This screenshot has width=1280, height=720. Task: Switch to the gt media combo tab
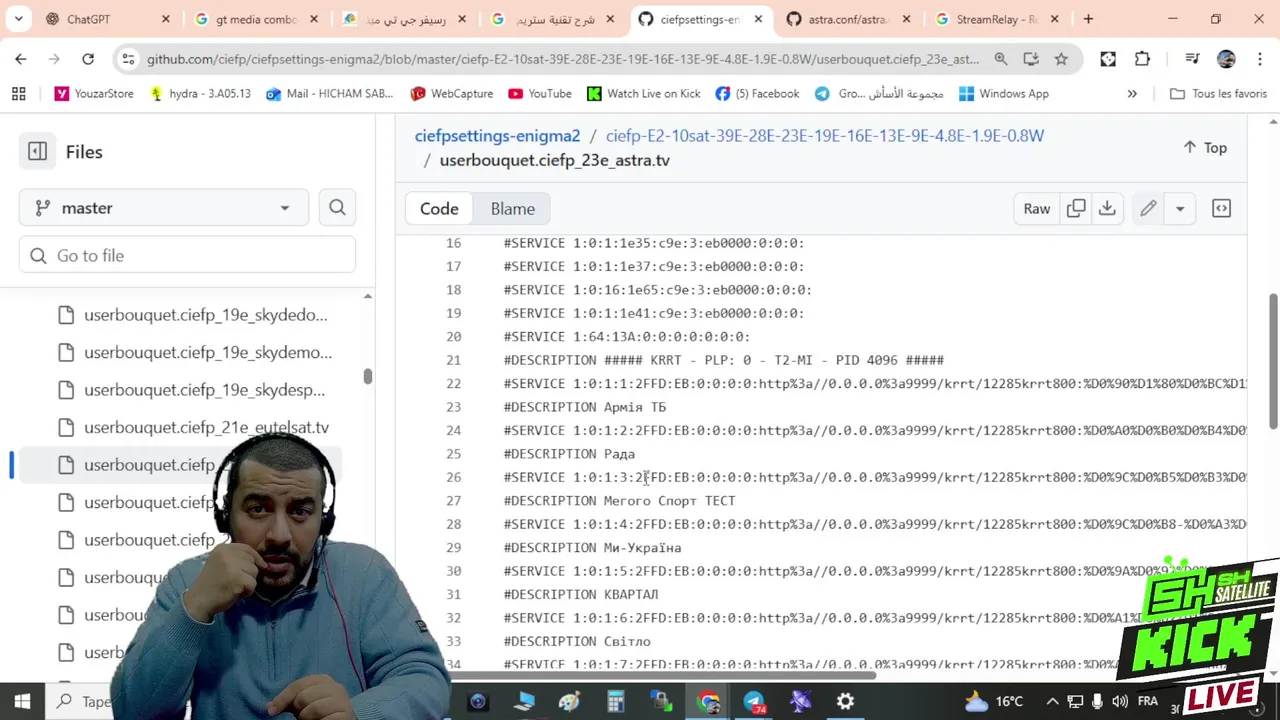point(256,19)
